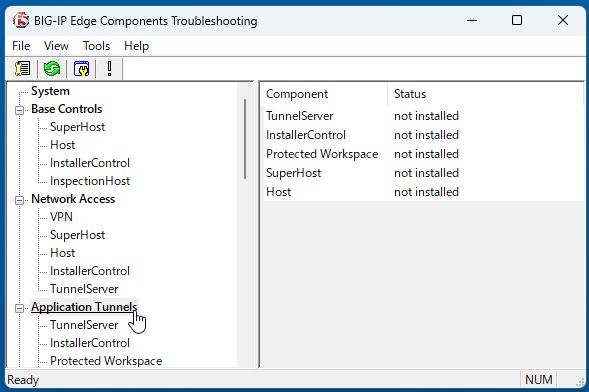This screenshot has width=589, height=392.
Task: Select Host under Base Controls
Action: tap(62, 145)
